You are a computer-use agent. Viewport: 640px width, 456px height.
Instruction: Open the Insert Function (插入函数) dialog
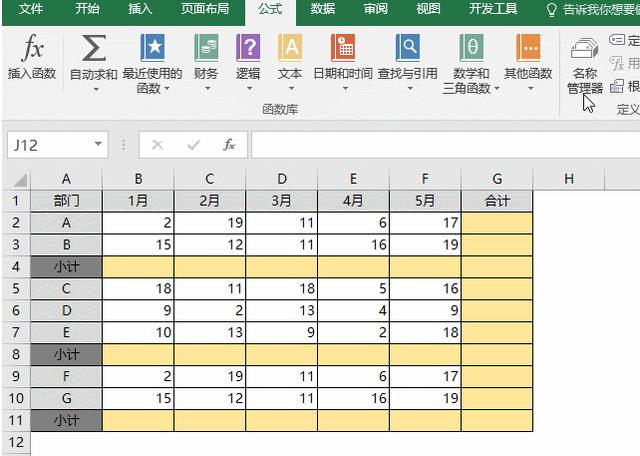32,56
